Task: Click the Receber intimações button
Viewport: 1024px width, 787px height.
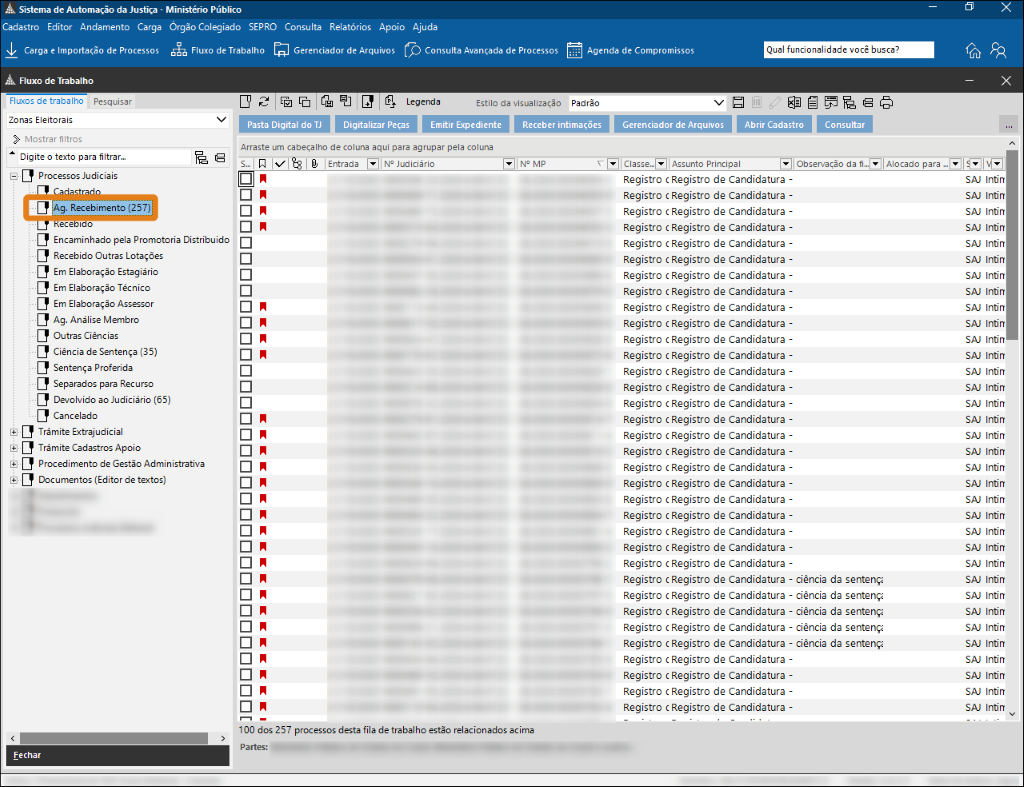Action: 562,125
